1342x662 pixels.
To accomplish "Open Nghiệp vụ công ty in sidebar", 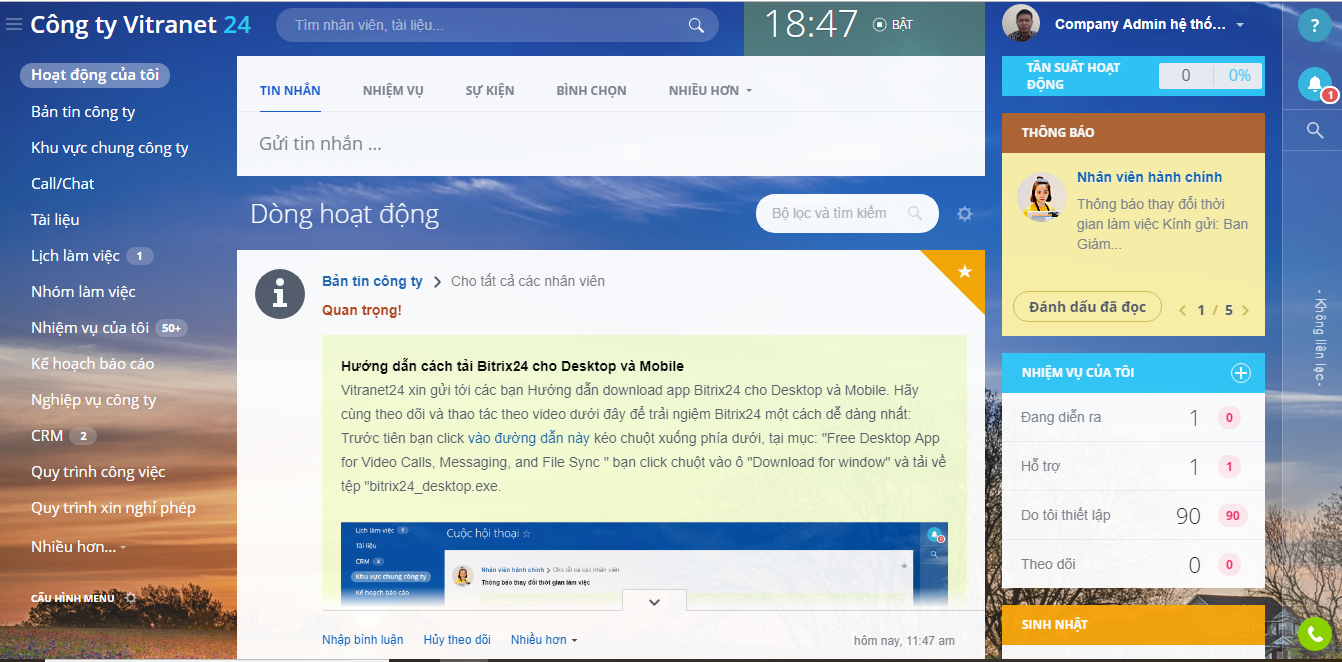I will [x=94, y=400].
